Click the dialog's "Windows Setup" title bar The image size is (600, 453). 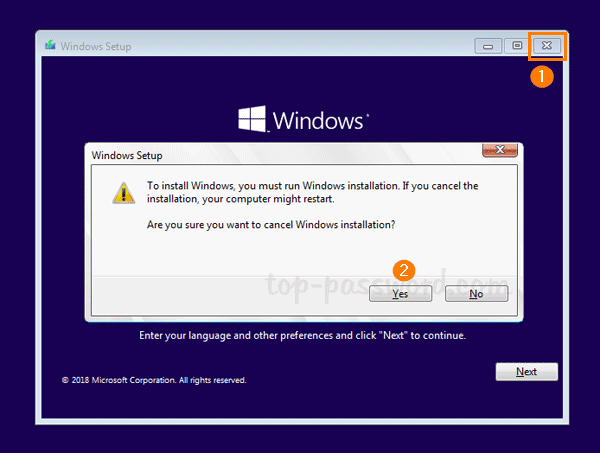(127, 155)
